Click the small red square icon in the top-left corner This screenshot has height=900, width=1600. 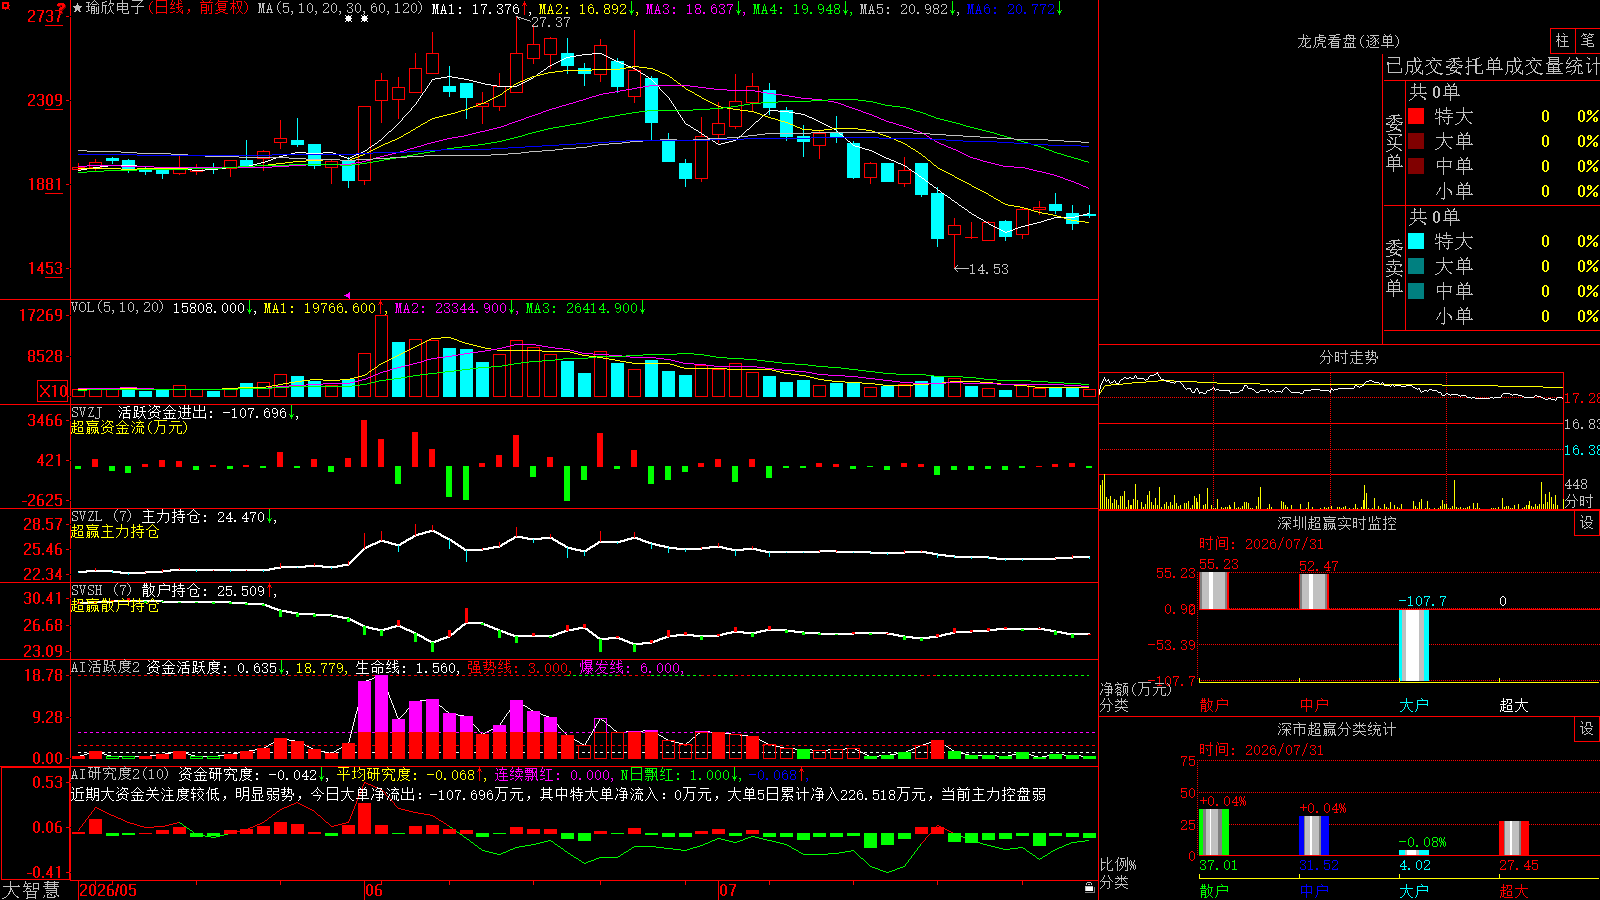click(4, 5)
